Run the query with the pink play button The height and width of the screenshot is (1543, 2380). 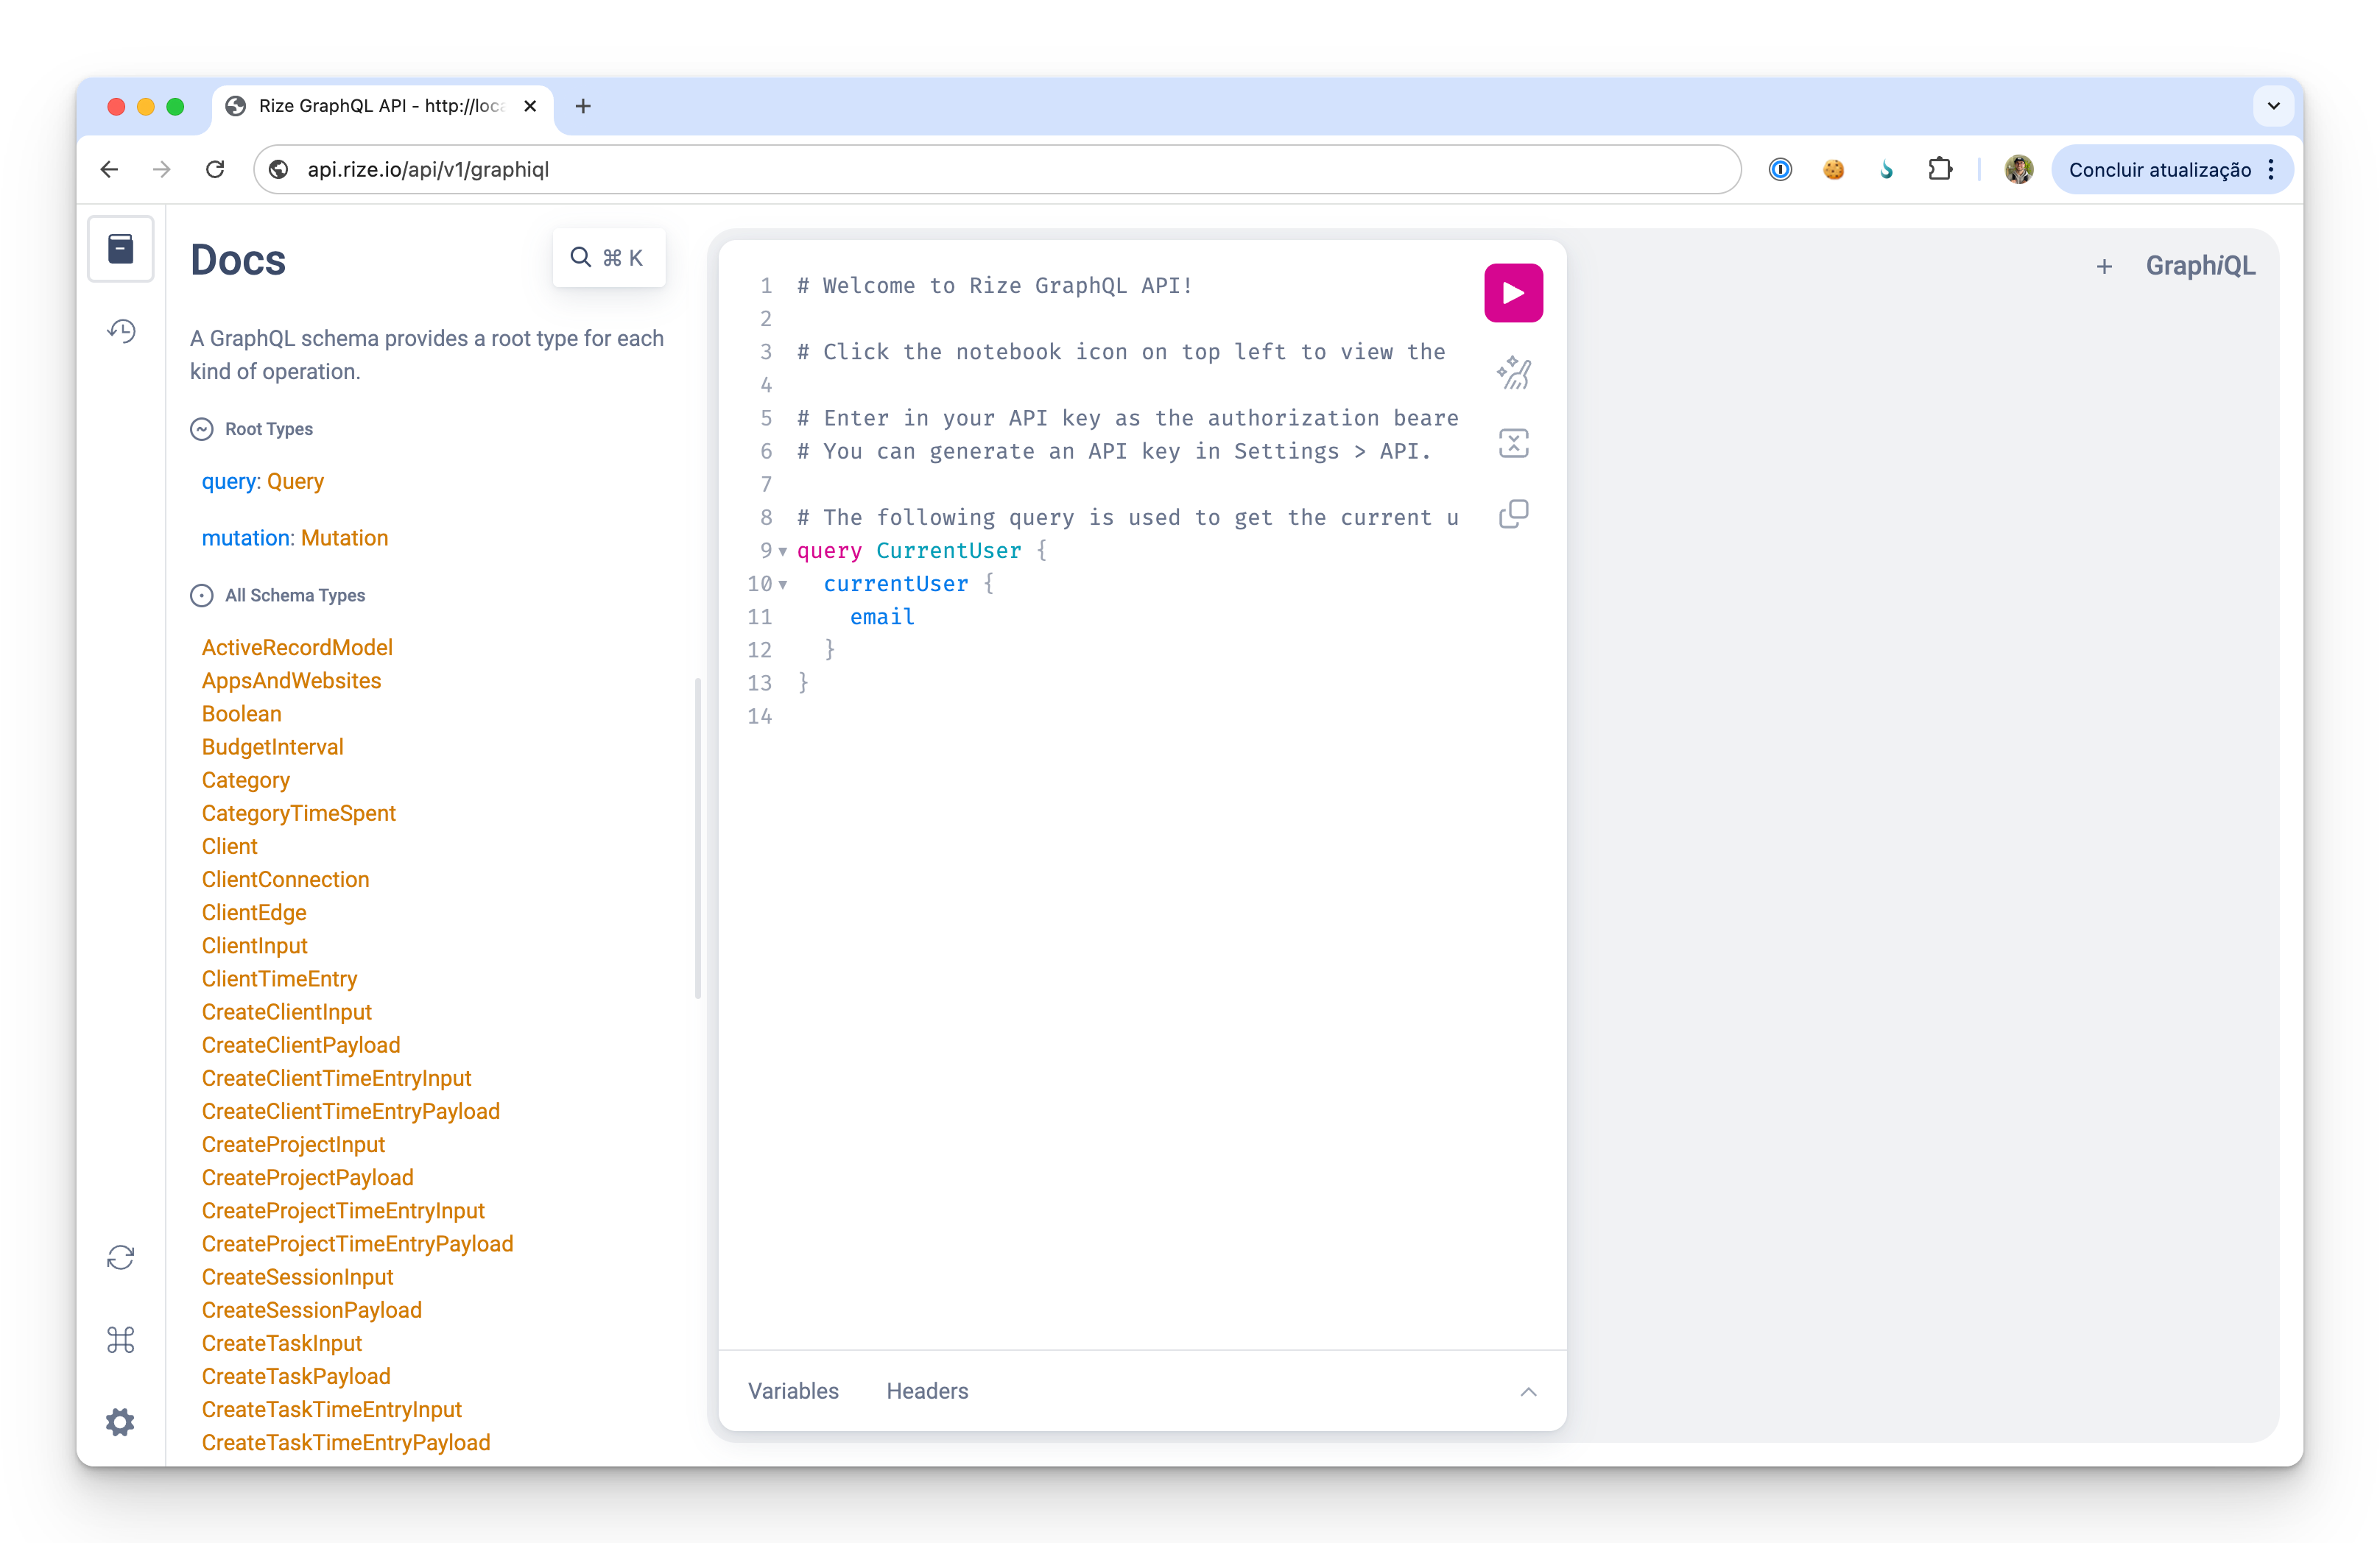point(1513,293)
